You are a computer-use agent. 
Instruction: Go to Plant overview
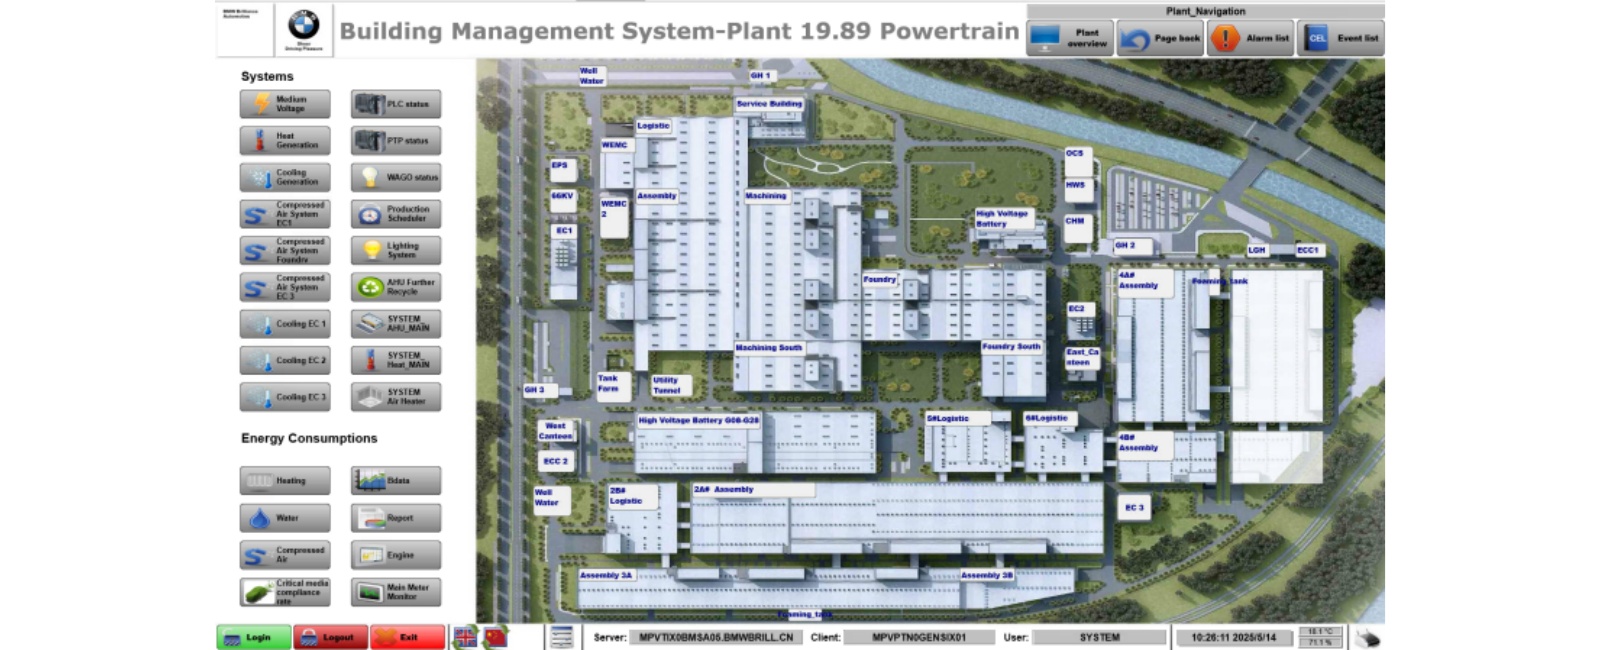click(x=1070, y=39)
